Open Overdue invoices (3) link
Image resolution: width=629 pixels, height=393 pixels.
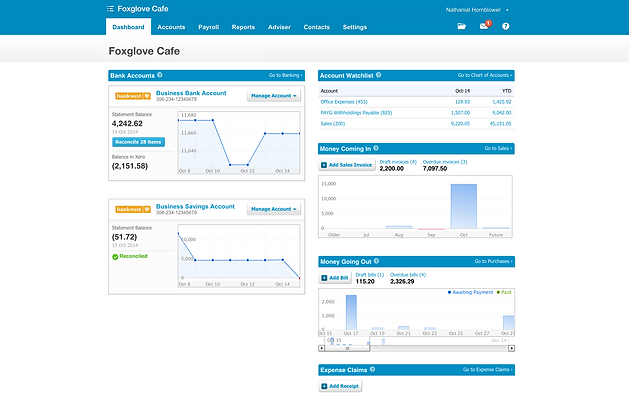445,162
